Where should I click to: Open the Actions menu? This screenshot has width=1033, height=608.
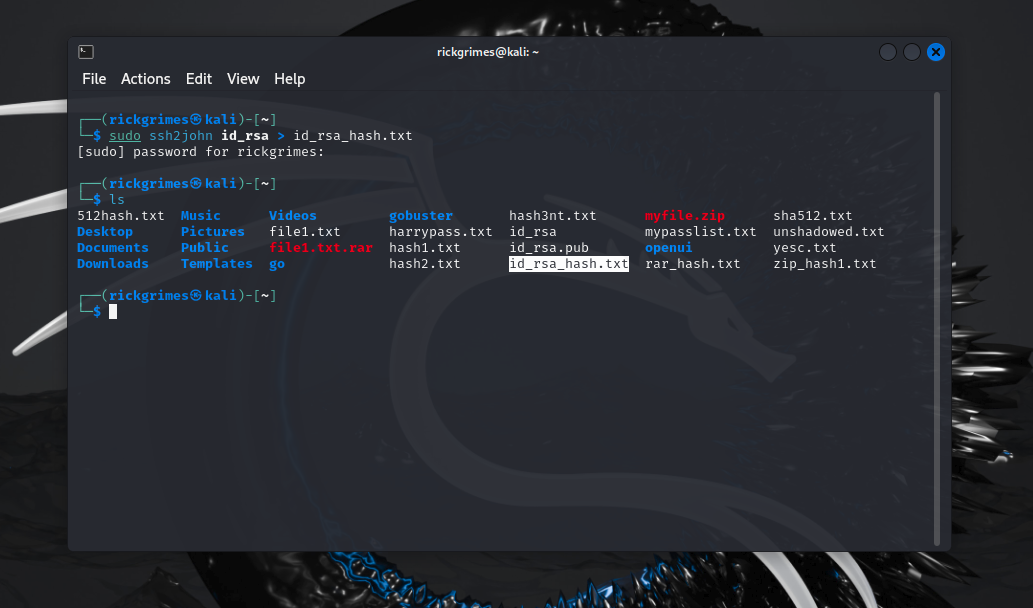click(x=146, y=79)
